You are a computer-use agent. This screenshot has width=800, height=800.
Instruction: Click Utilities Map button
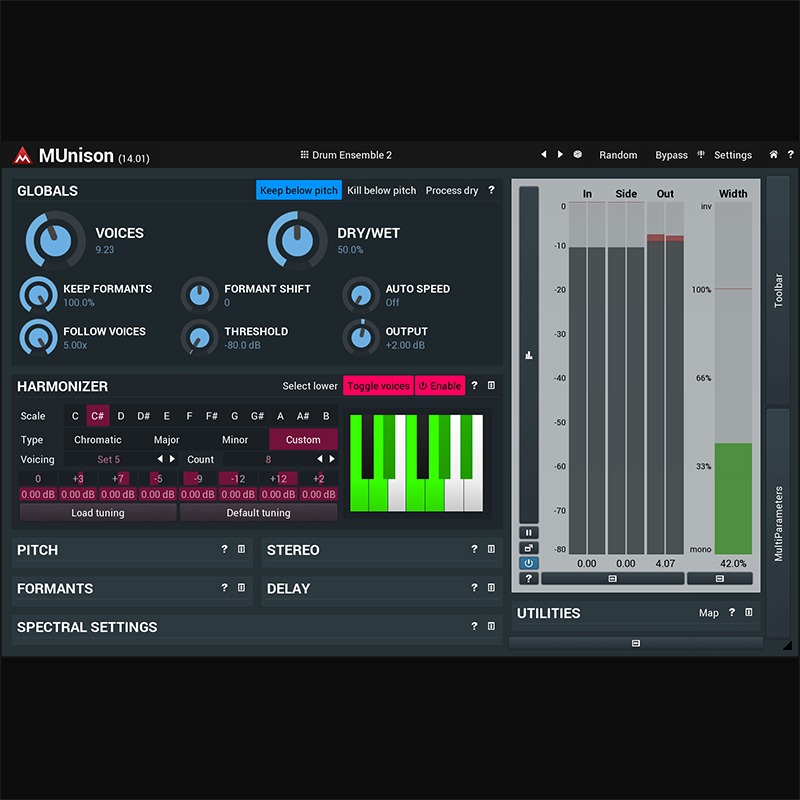pos(709,612)
